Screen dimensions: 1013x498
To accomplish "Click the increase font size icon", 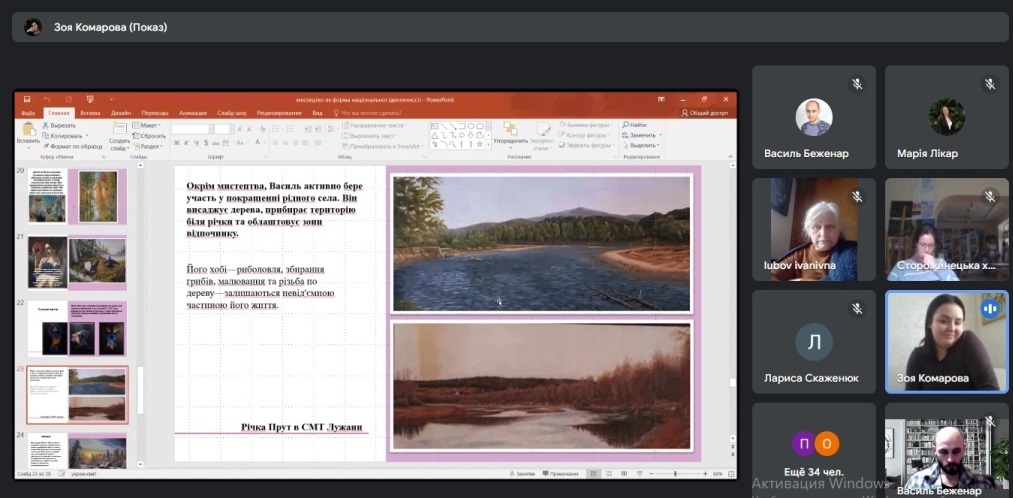I will coord(240,129).
